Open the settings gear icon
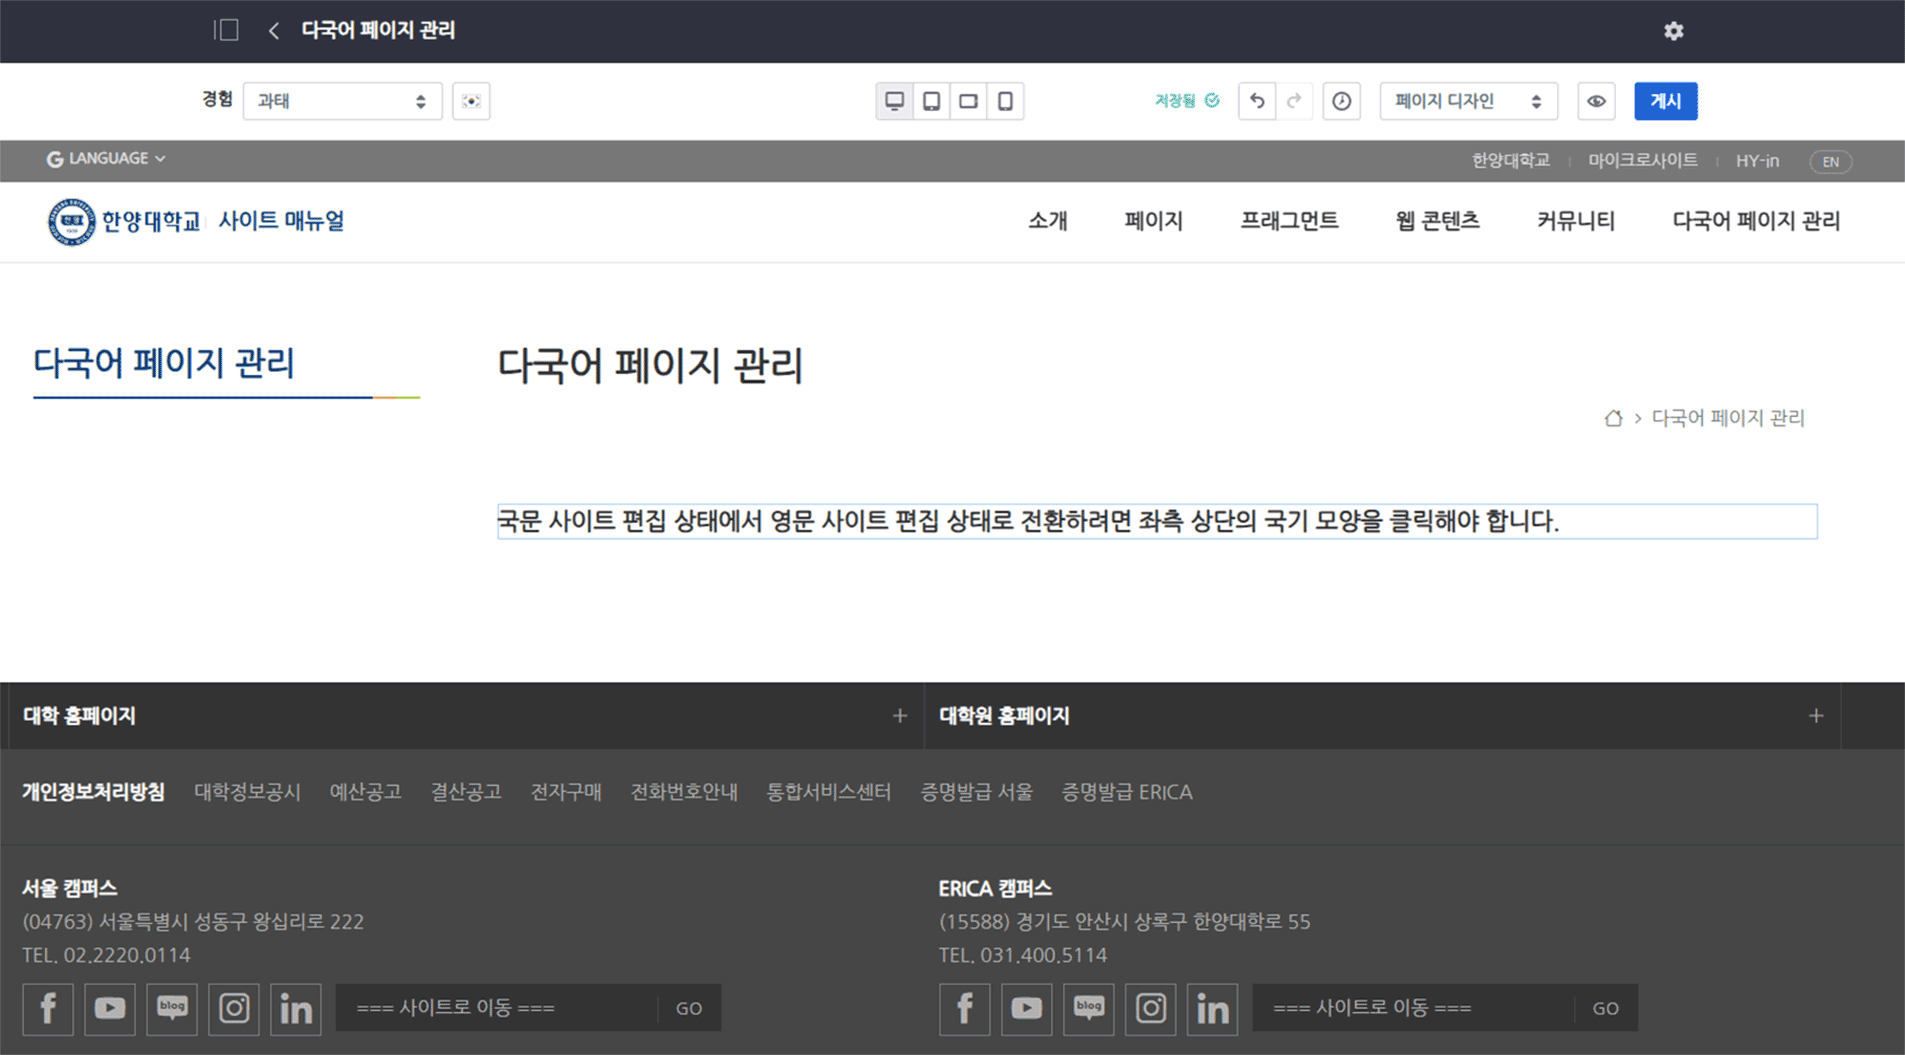Screen dimensions: 1905x1055 point(1673,31)
